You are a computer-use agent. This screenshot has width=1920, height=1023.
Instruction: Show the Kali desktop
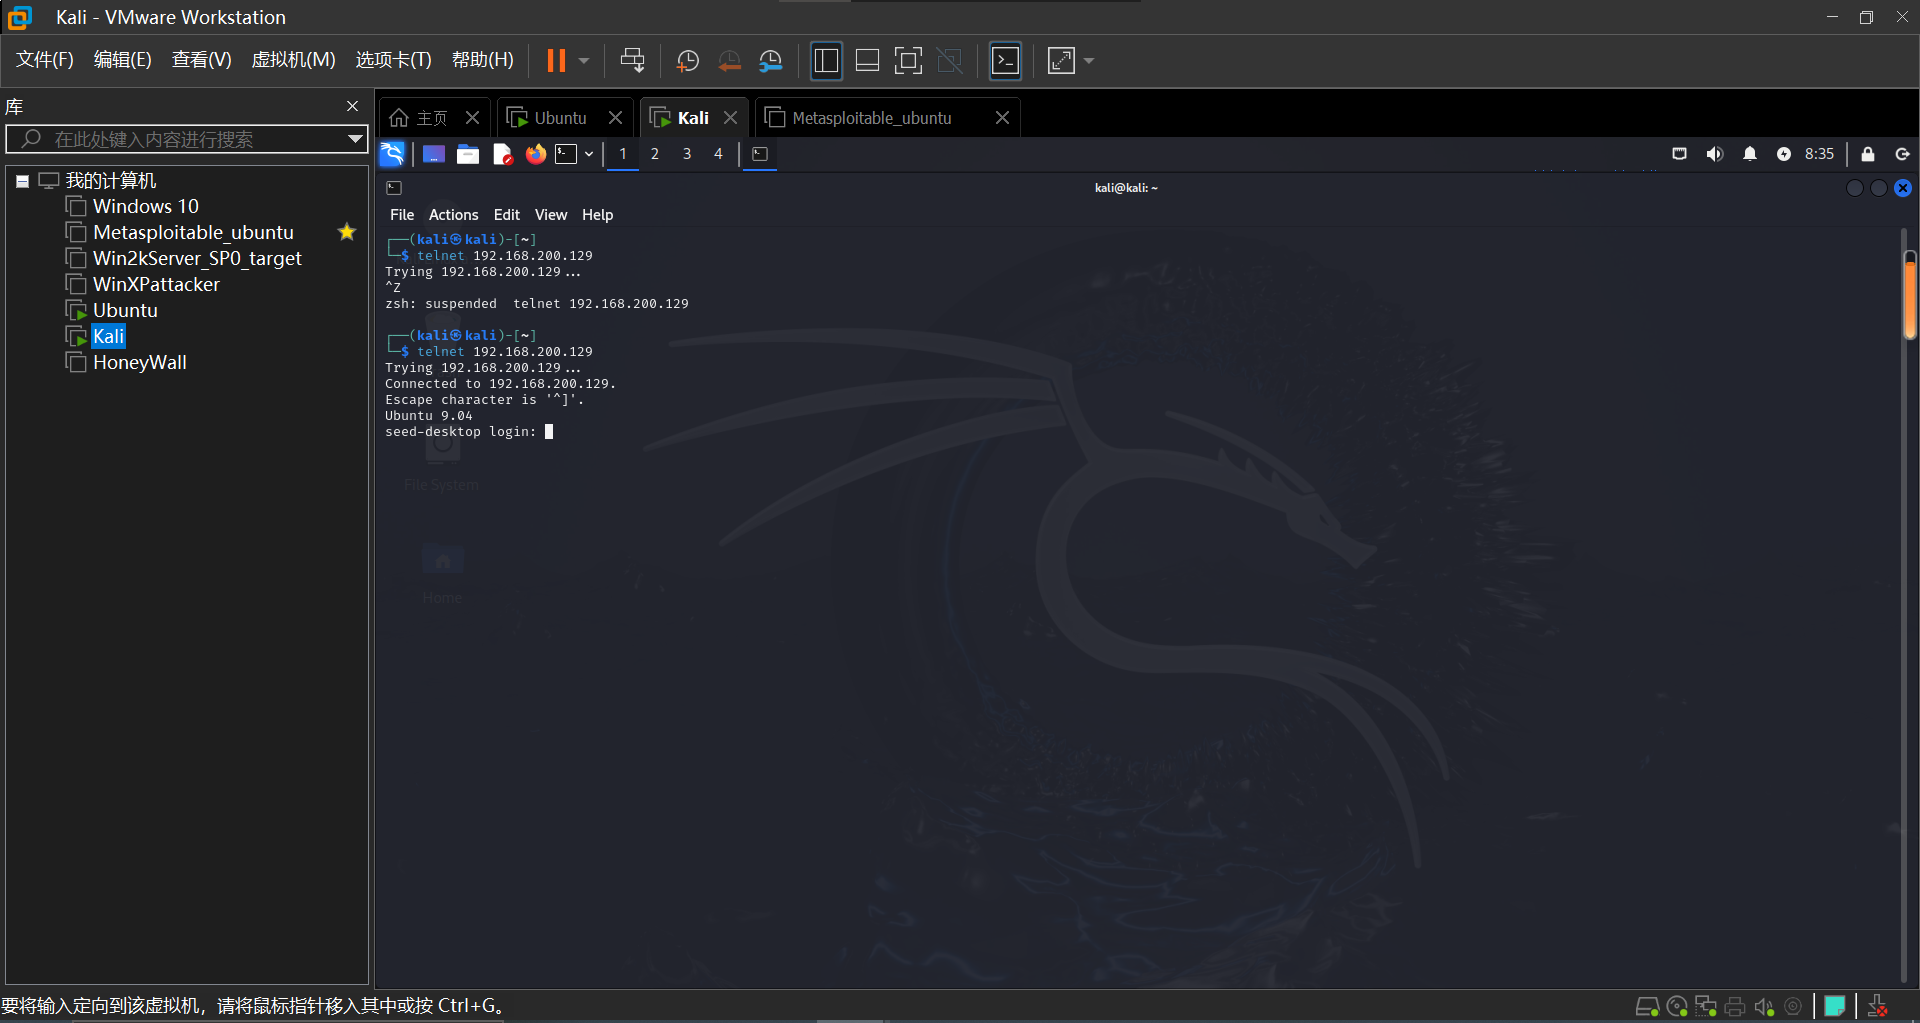click(x=433, y=154)
